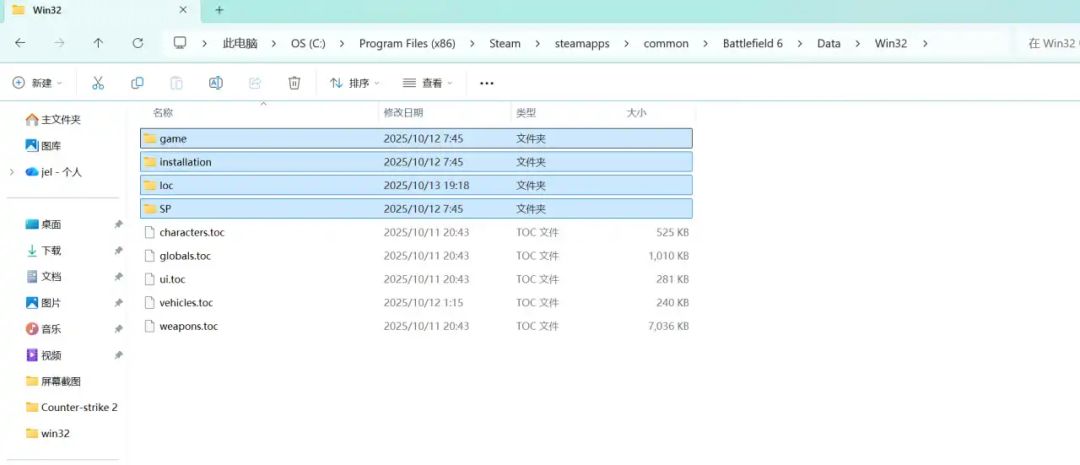1080x465 pixels.
Task: Open the 排序 (Sort) dropdown
Action: [x=355, y=83]
